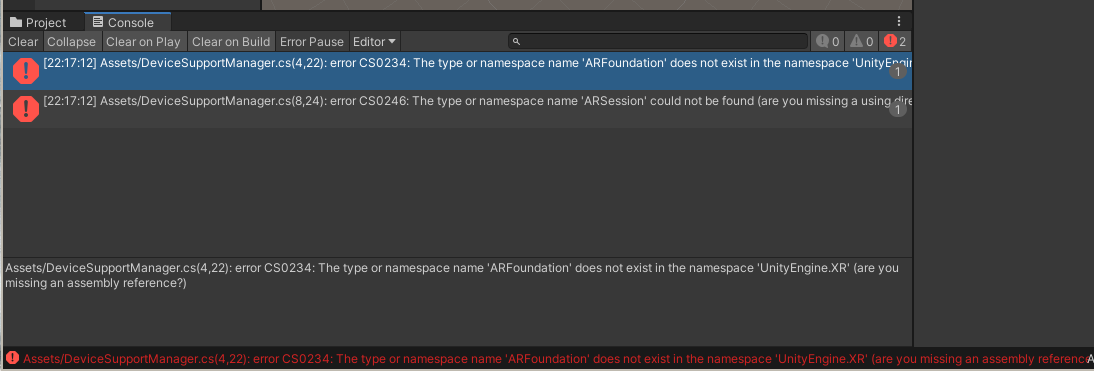
Task: Click the Clear button in Console
Action: (x=23, y=42)
